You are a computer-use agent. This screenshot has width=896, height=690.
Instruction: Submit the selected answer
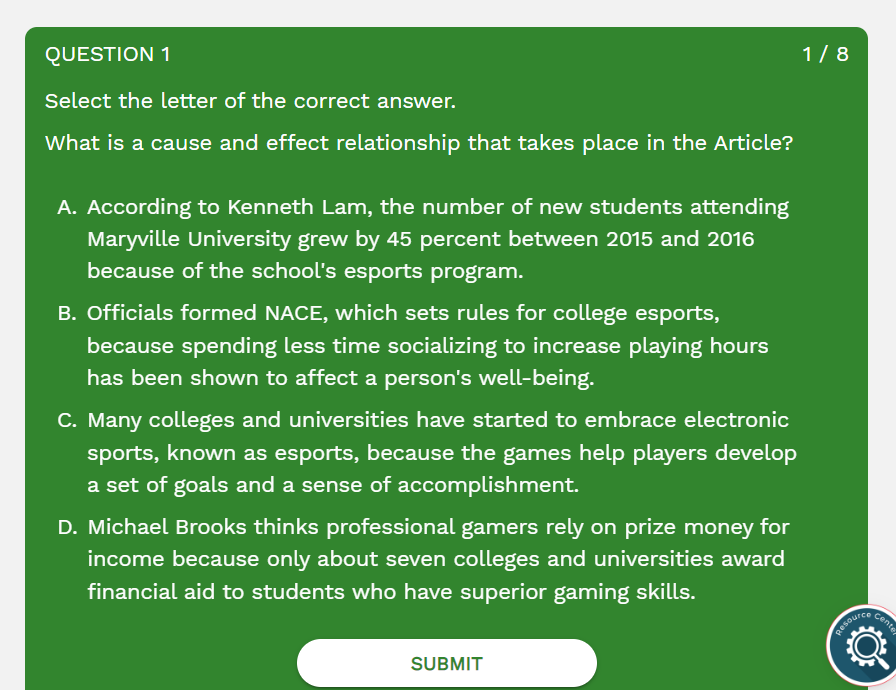[x=446, y=663]
